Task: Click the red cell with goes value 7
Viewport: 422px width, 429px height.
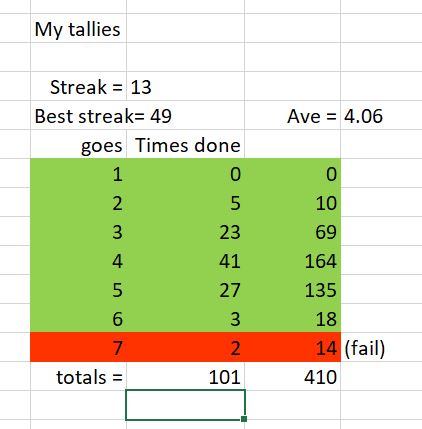Action: (x=78, y=347)
